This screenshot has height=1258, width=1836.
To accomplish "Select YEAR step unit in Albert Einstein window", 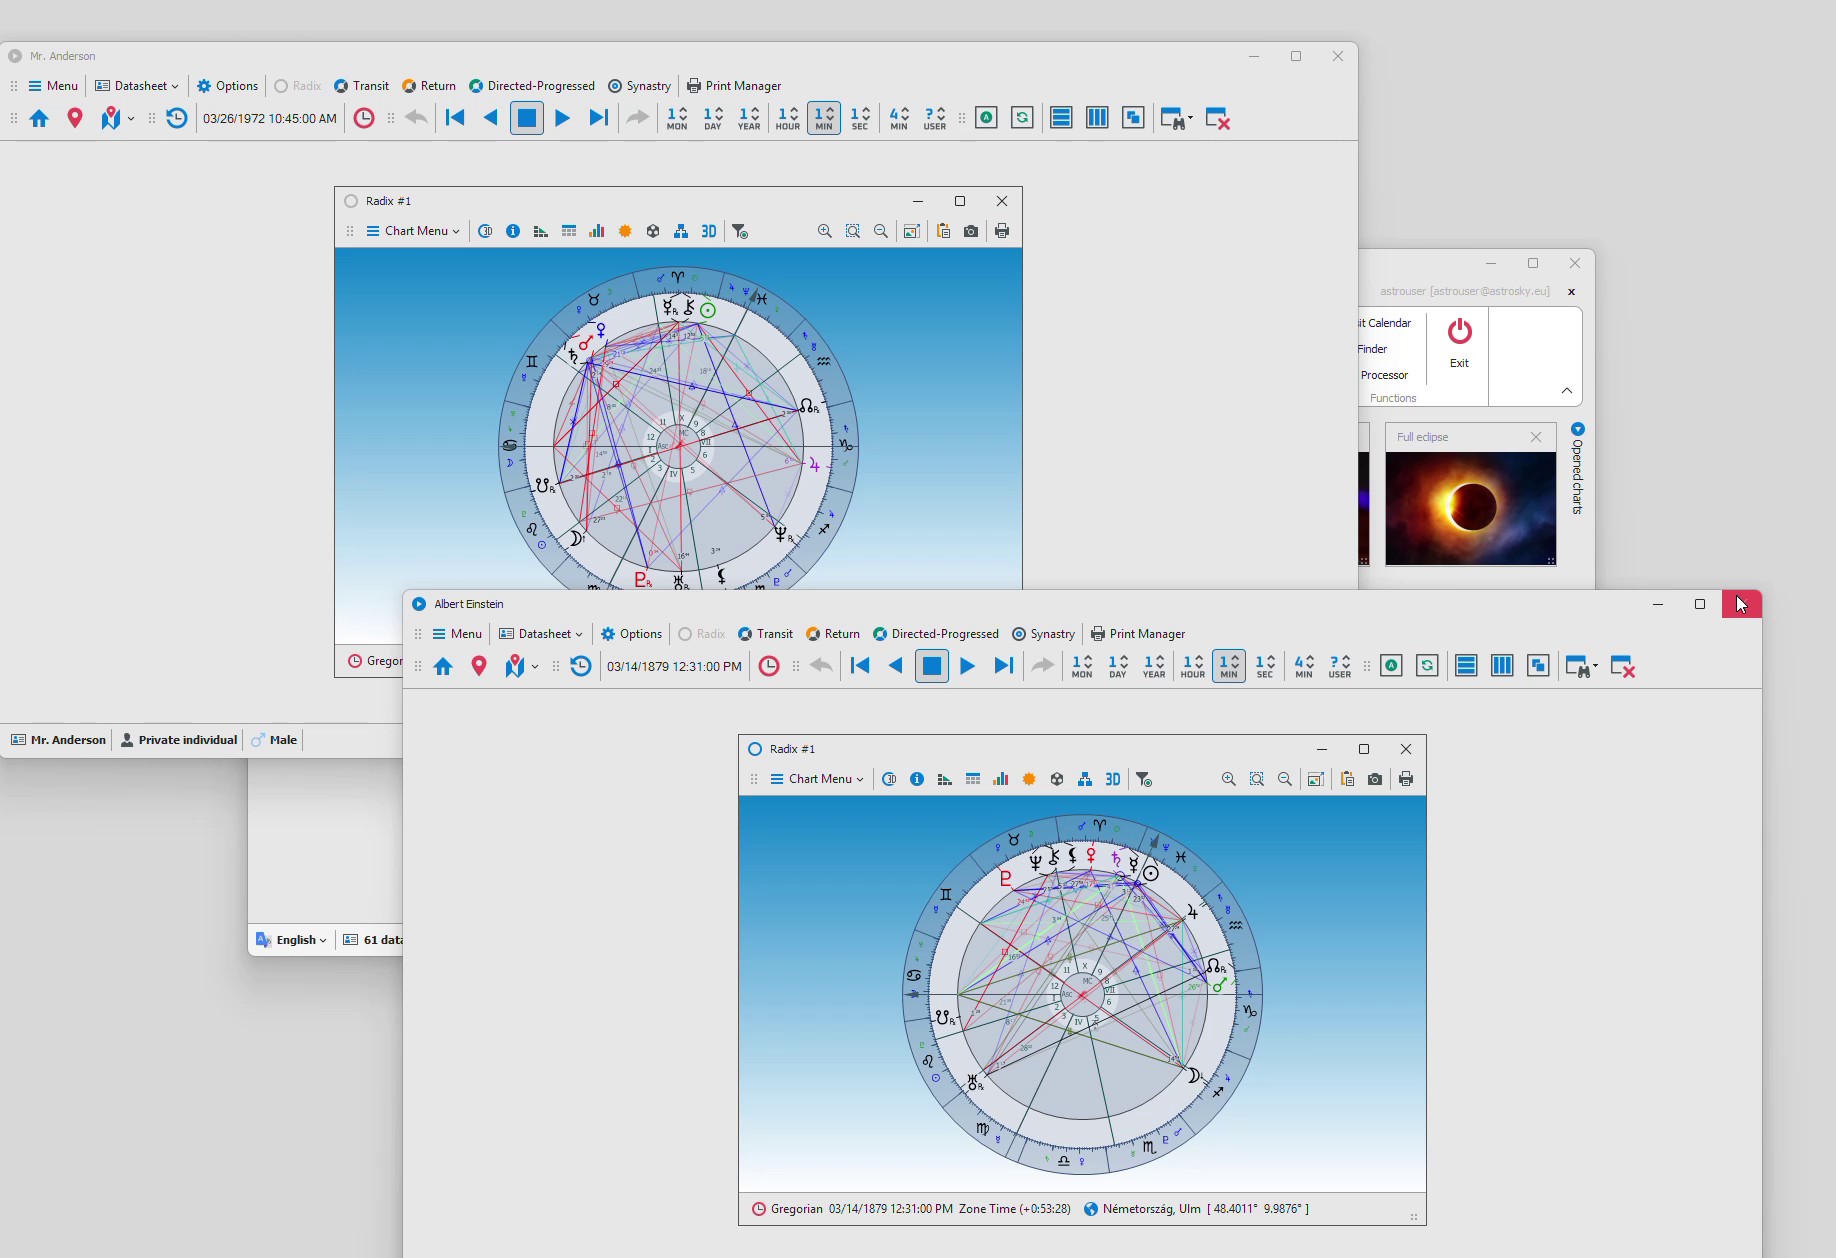I will 1154,666.
